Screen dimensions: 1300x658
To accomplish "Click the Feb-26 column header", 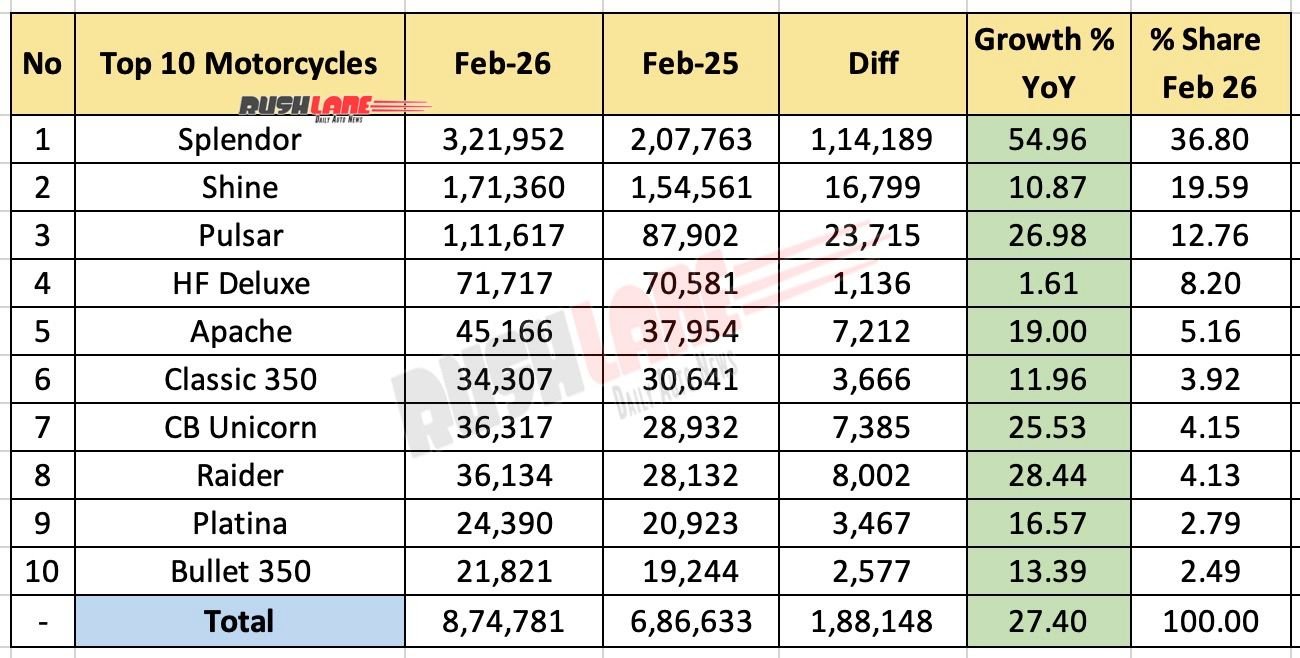I will pyautogui.click(x=503, y=64).
